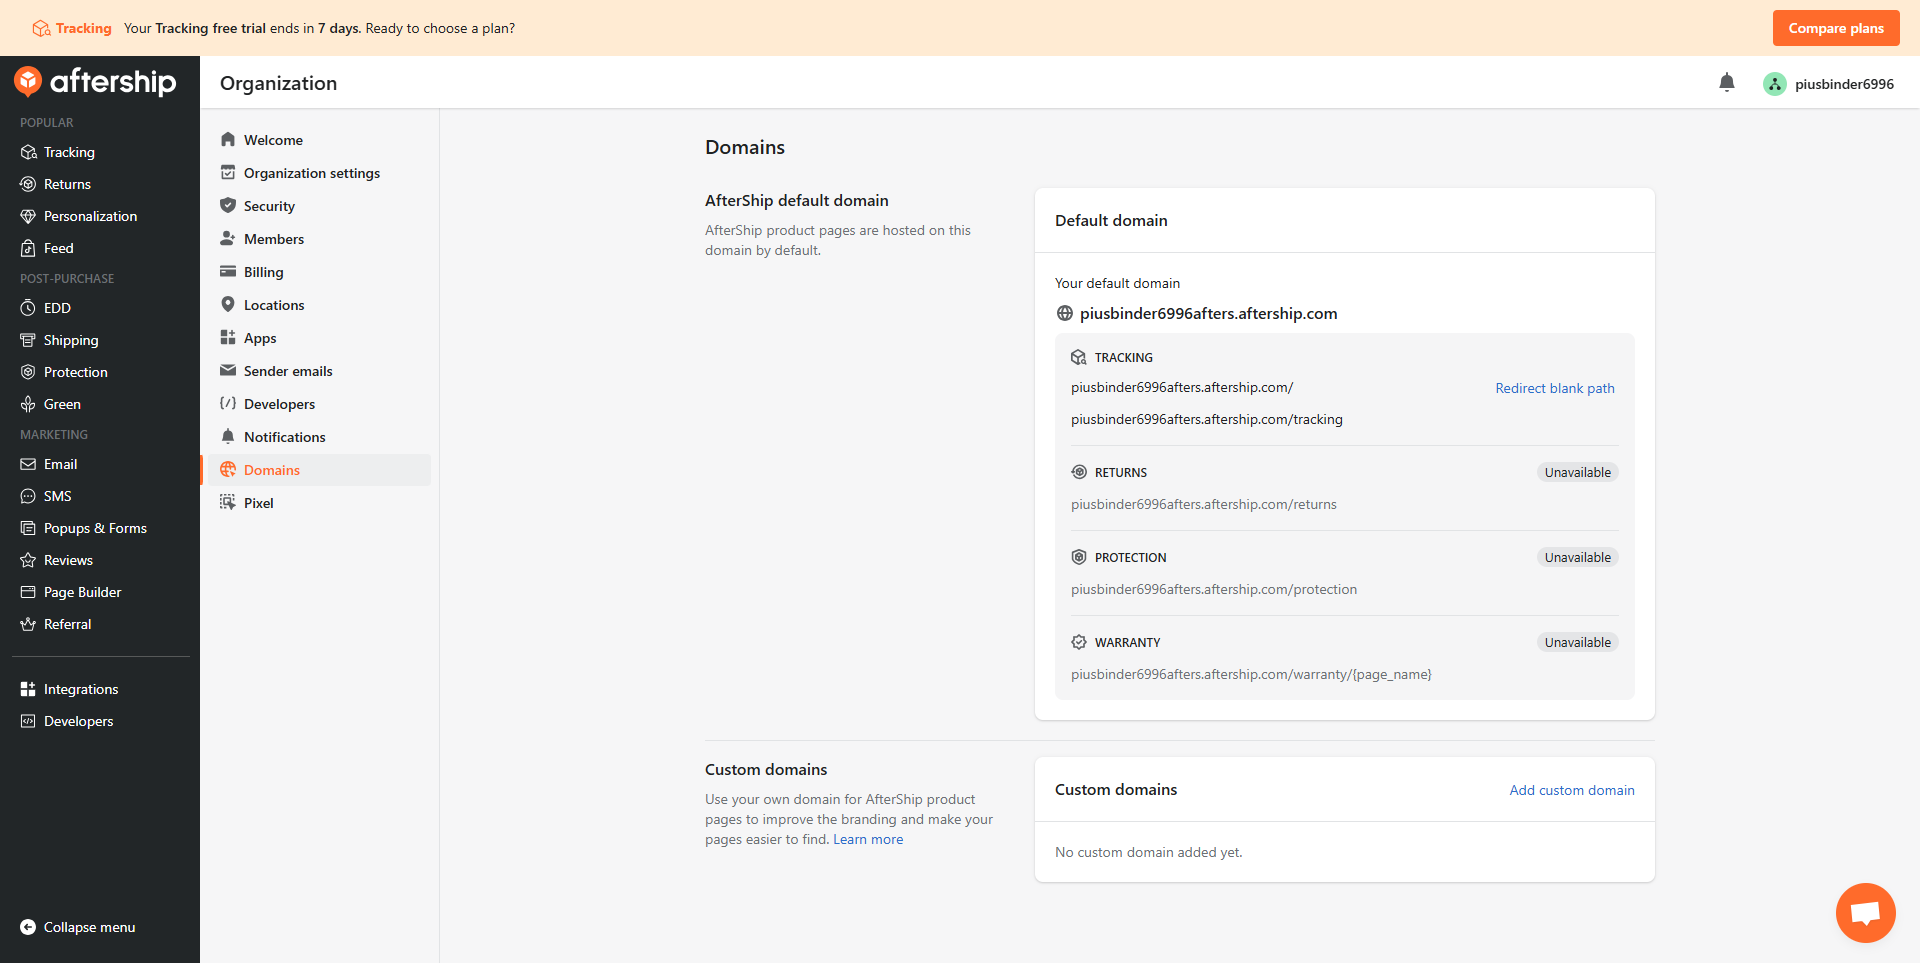The width and height of the screenshot is (1920, 963).
Task: Click the Unavailable badge next to Returns
Action: point(1577,472)
